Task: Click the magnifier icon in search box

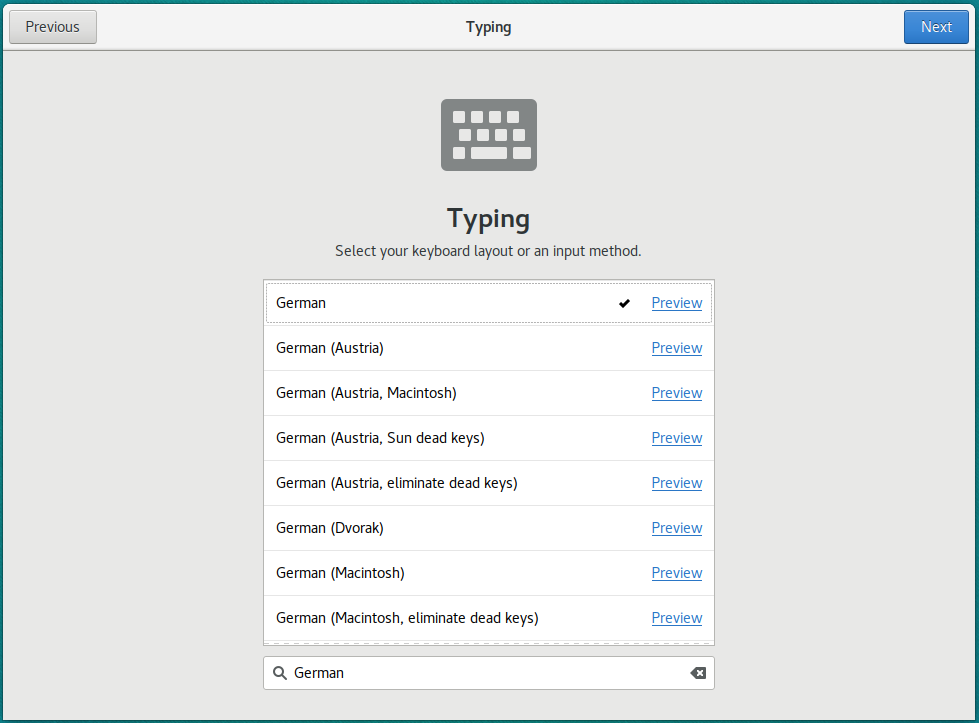Action: (x=280, y=673)
